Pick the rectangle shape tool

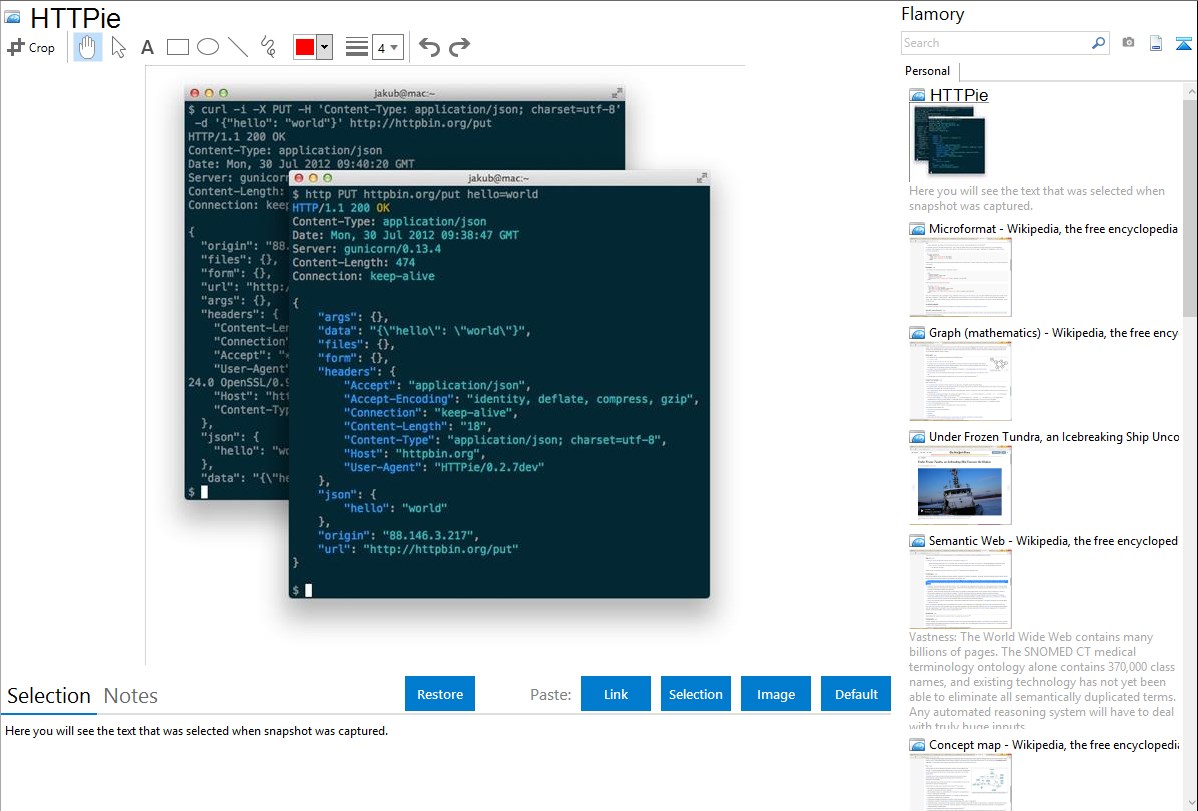point(177,47)
